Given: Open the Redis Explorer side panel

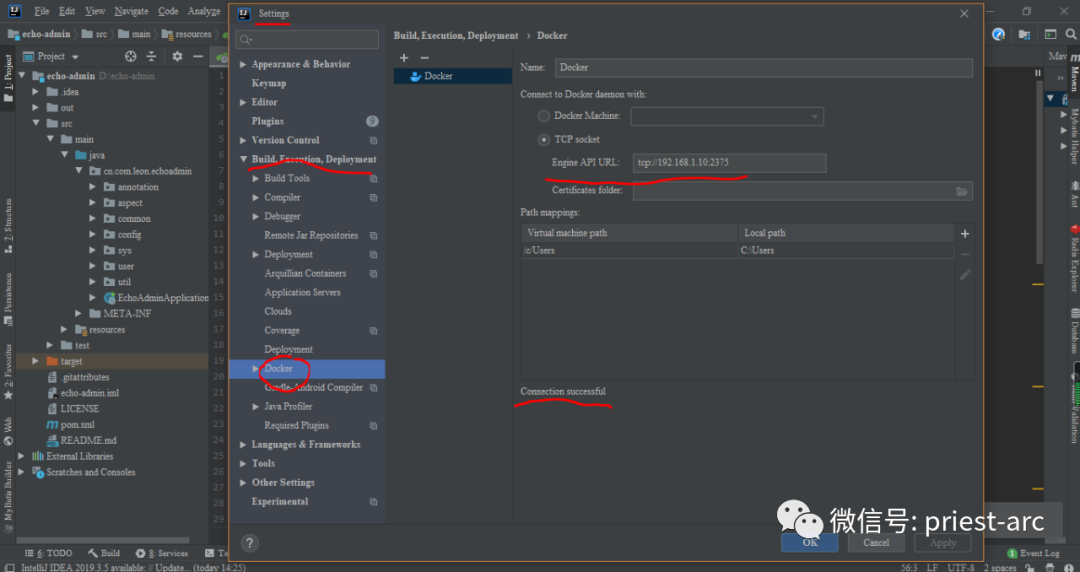Looking at the screenshot, I should (1074, 258).
